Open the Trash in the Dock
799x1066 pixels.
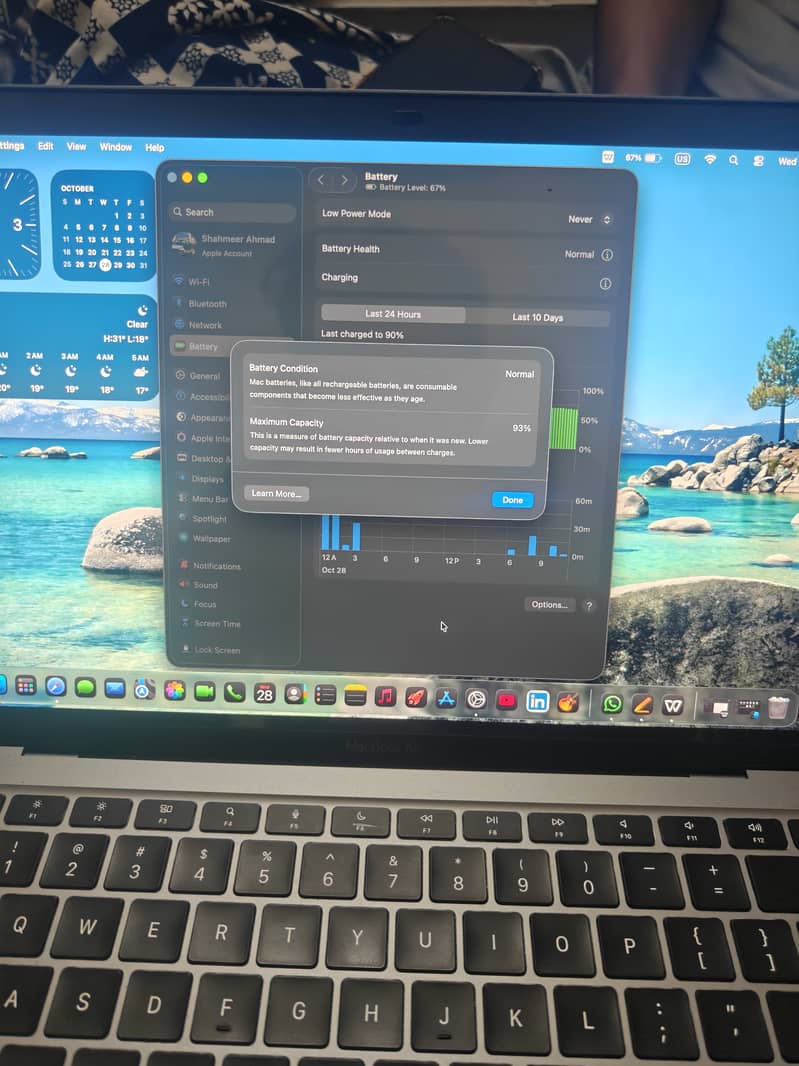coord(779,708)
